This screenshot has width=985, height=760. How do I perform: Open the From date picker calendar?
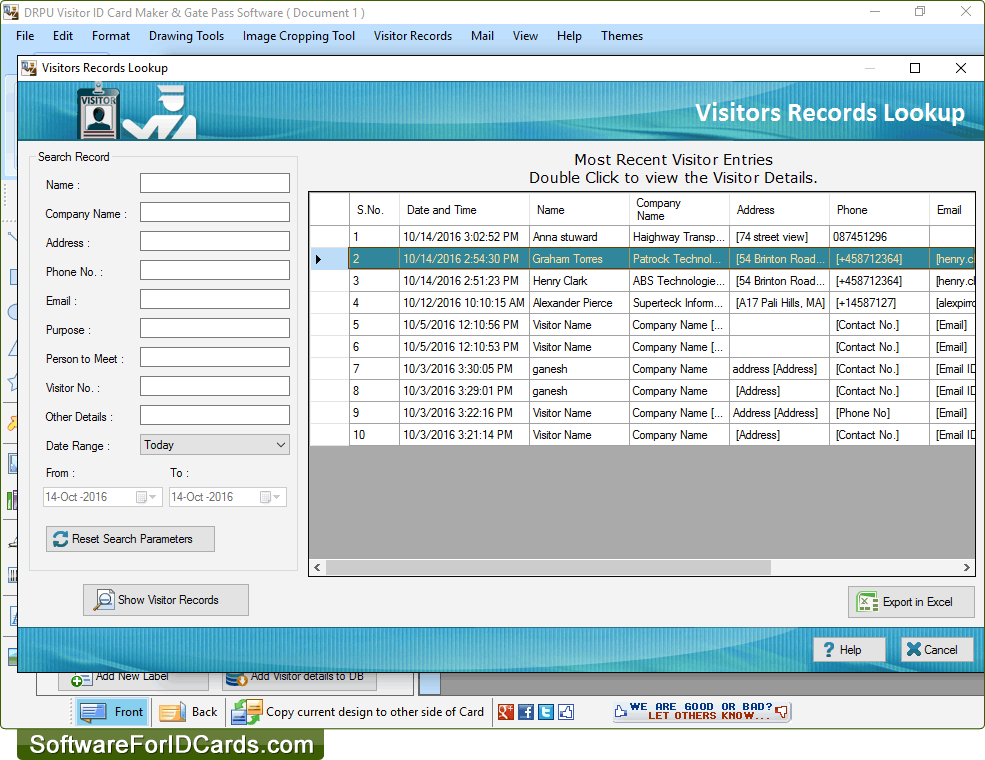point(146,497)
